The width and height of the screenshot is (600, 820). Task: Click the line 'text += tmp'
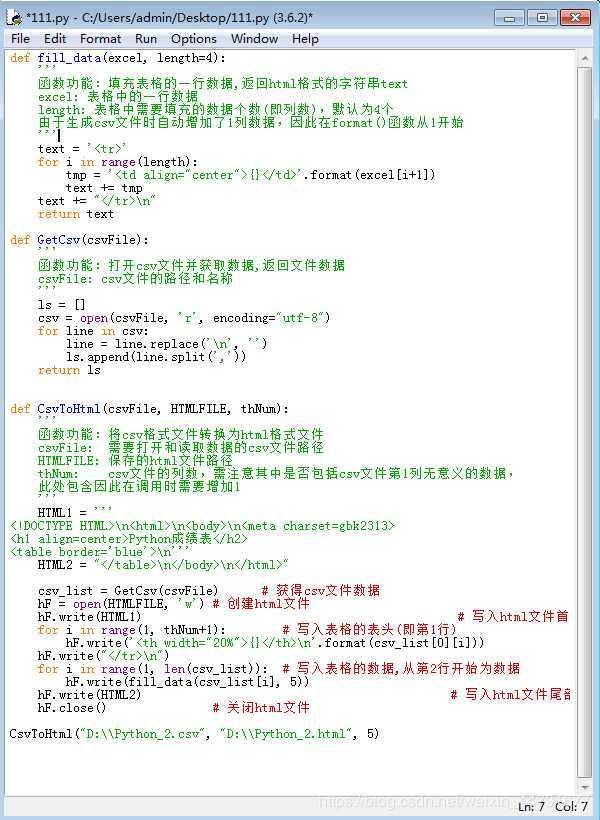click(x=104, y=188)
